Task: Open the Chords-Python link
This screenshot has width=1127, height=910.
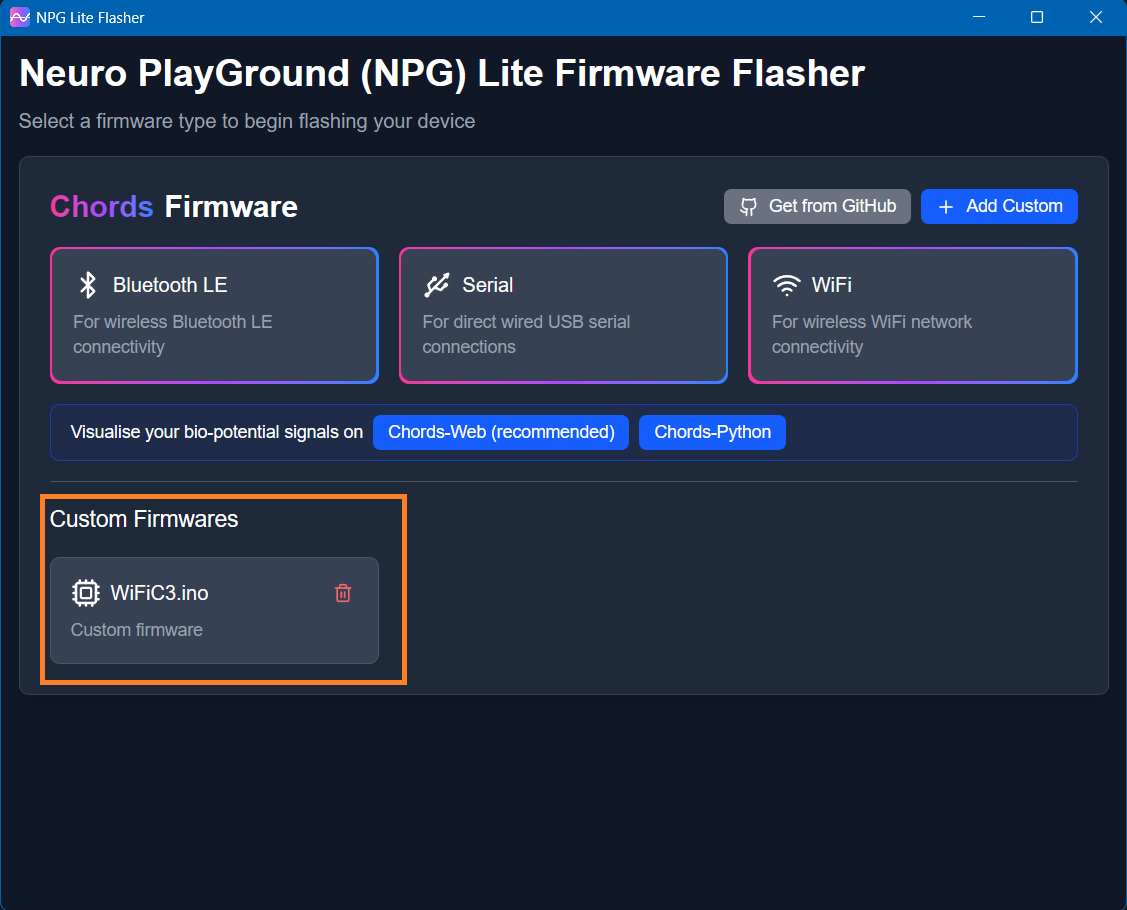Action: coord(712,432)
